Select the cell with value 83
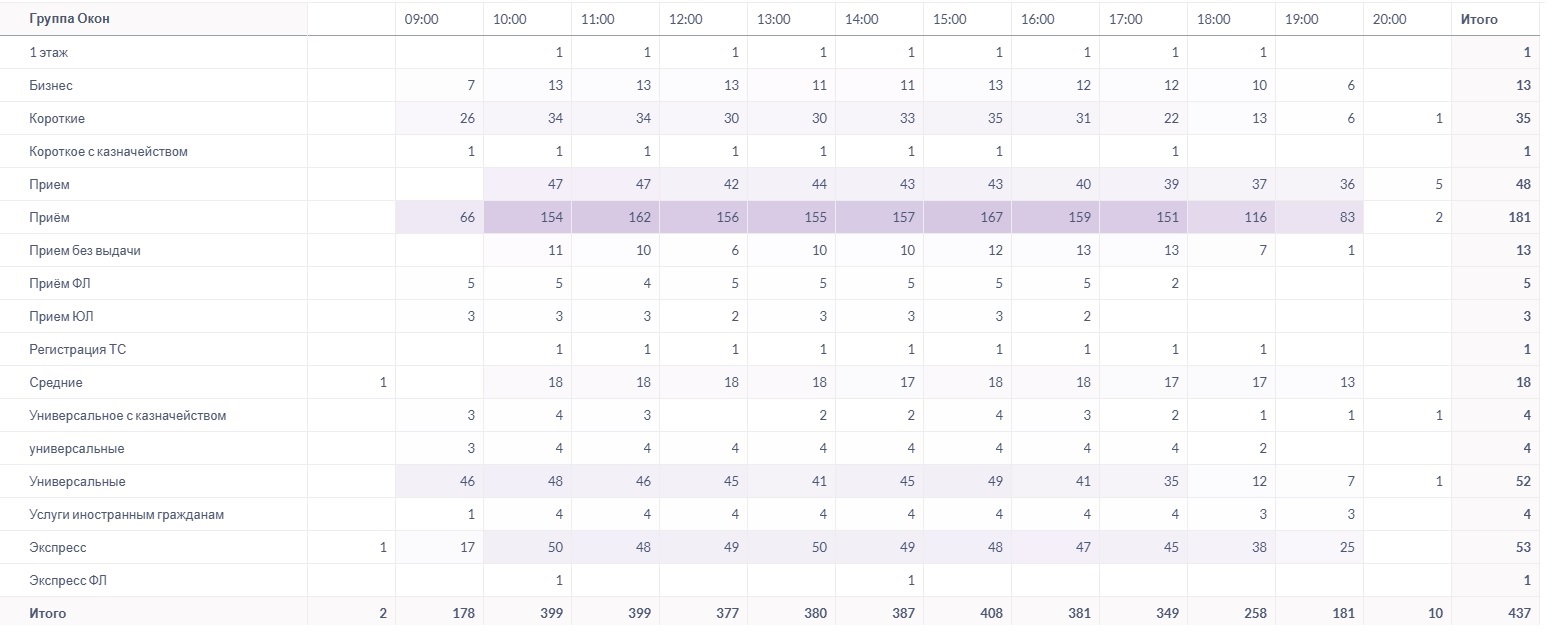Viewport: 1552px width, 633px height. point(1320,217)
